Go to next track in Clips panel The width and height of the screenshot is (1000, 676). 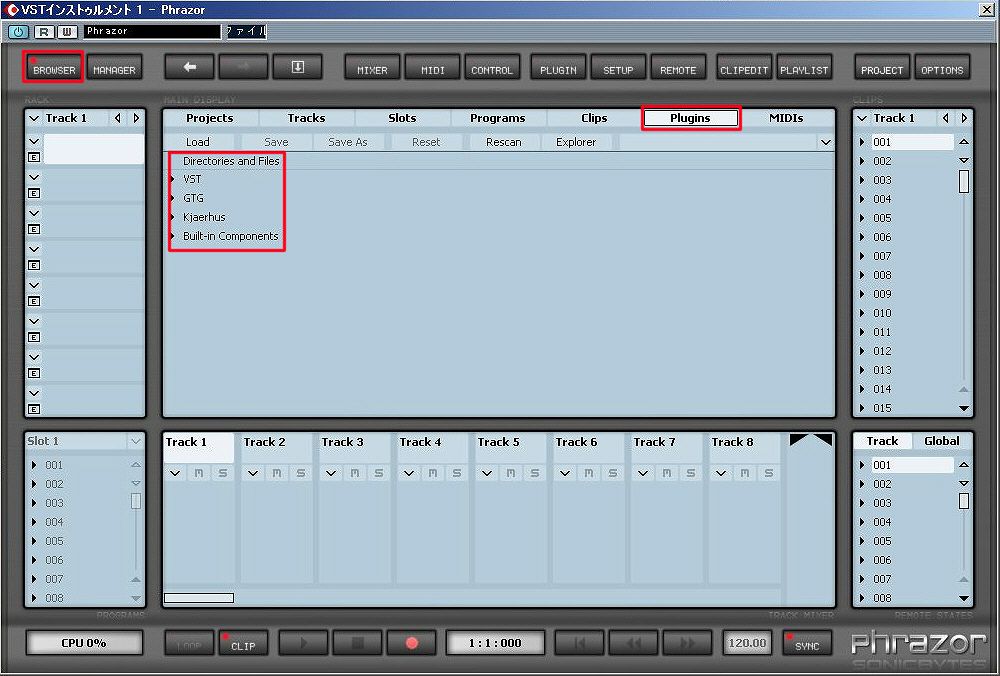click(x=964, y=118)
